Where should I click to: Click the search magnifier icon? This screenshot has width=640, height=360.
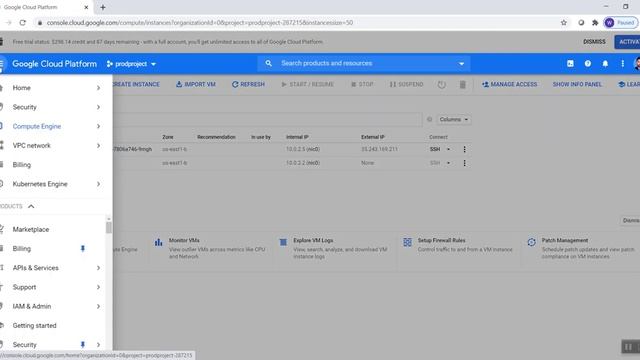(x=268, y=63)
